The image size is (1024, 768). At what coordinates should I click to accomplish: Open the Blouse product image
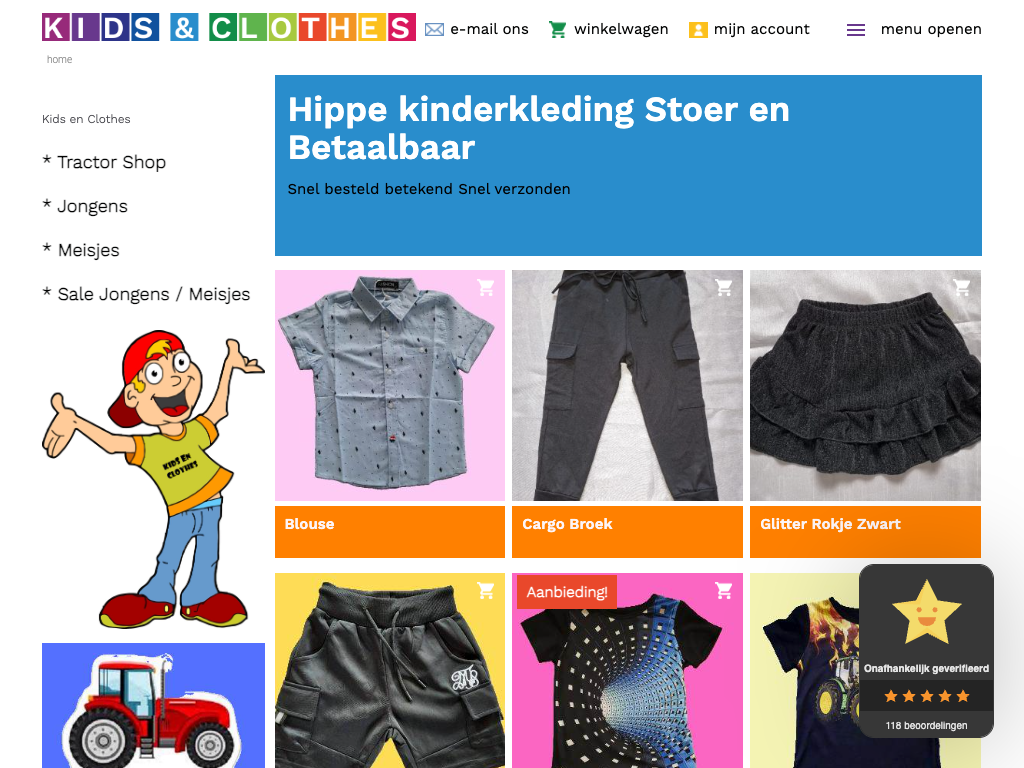click(x=390, y=385)
